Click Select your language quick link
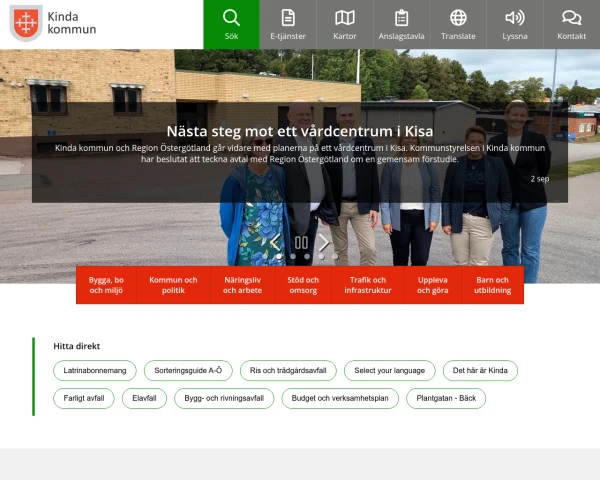The image size is (600, 480). tap(390, 371)
